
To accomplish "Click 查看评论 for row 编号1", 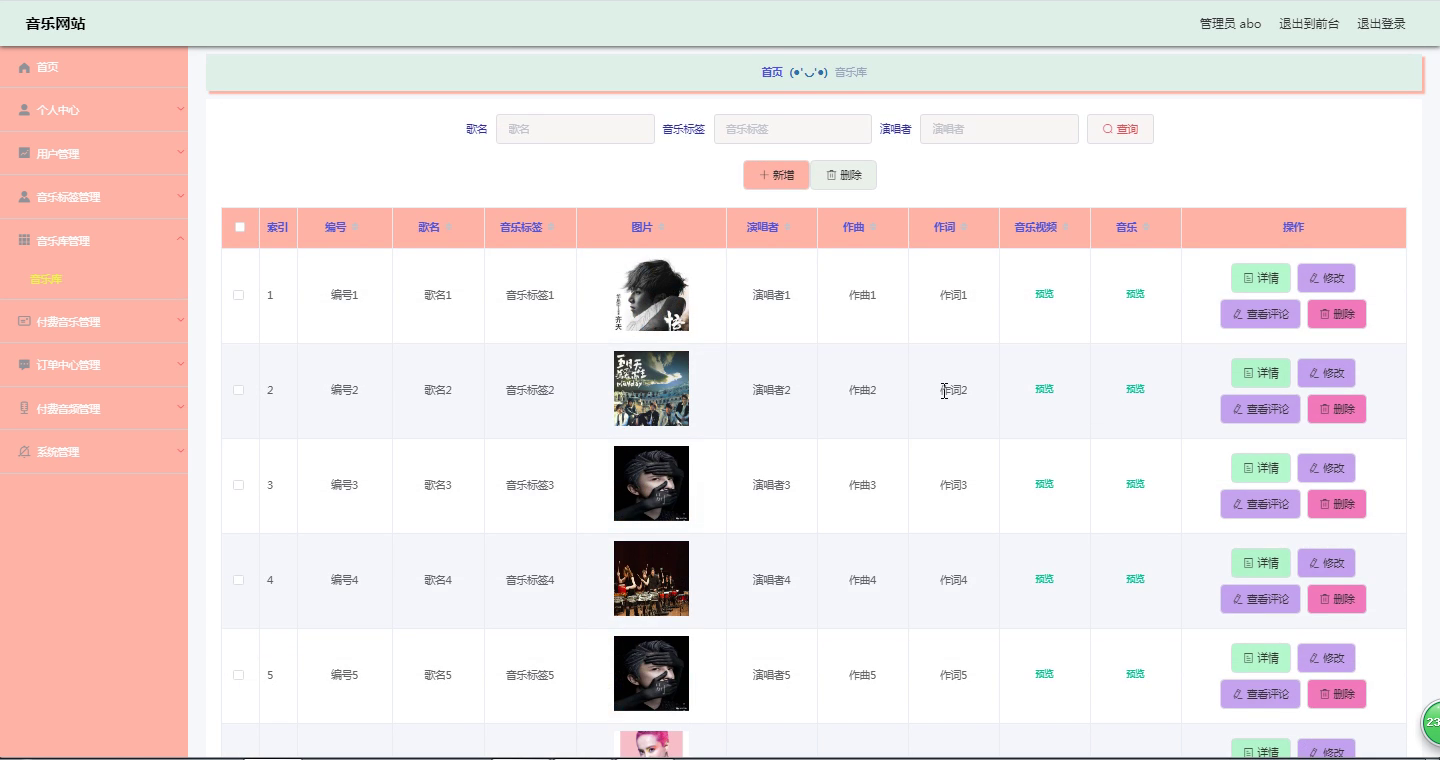I will [x=1260, y=314].
